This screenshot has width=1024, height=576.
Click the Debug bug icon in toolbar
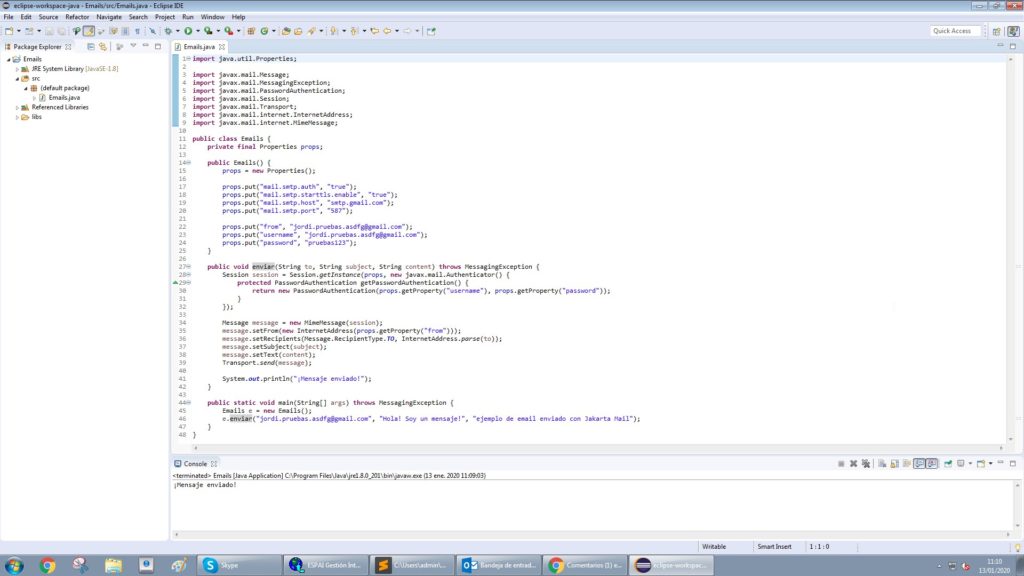(166, 31)
